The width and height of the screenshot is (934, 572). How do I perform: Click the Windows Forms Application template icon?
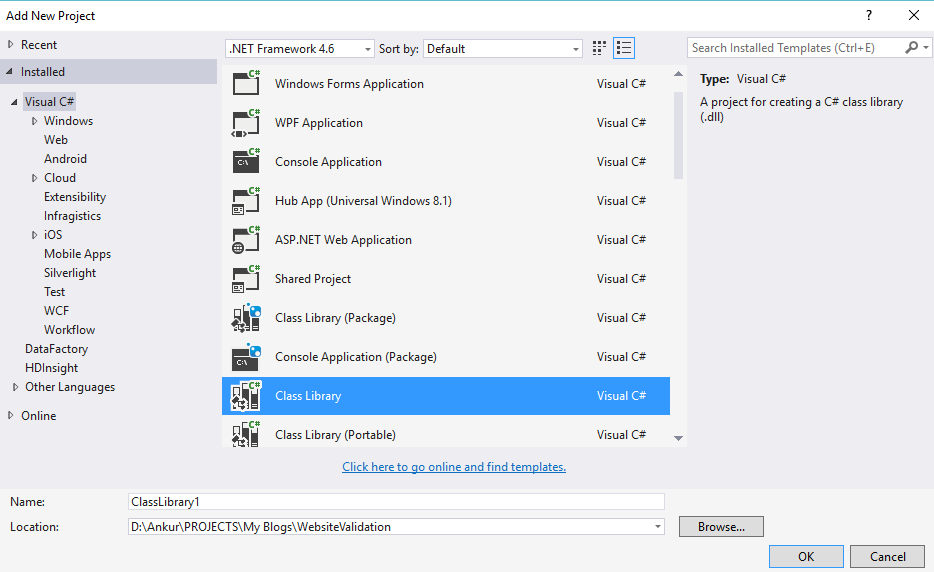[246, 84]
